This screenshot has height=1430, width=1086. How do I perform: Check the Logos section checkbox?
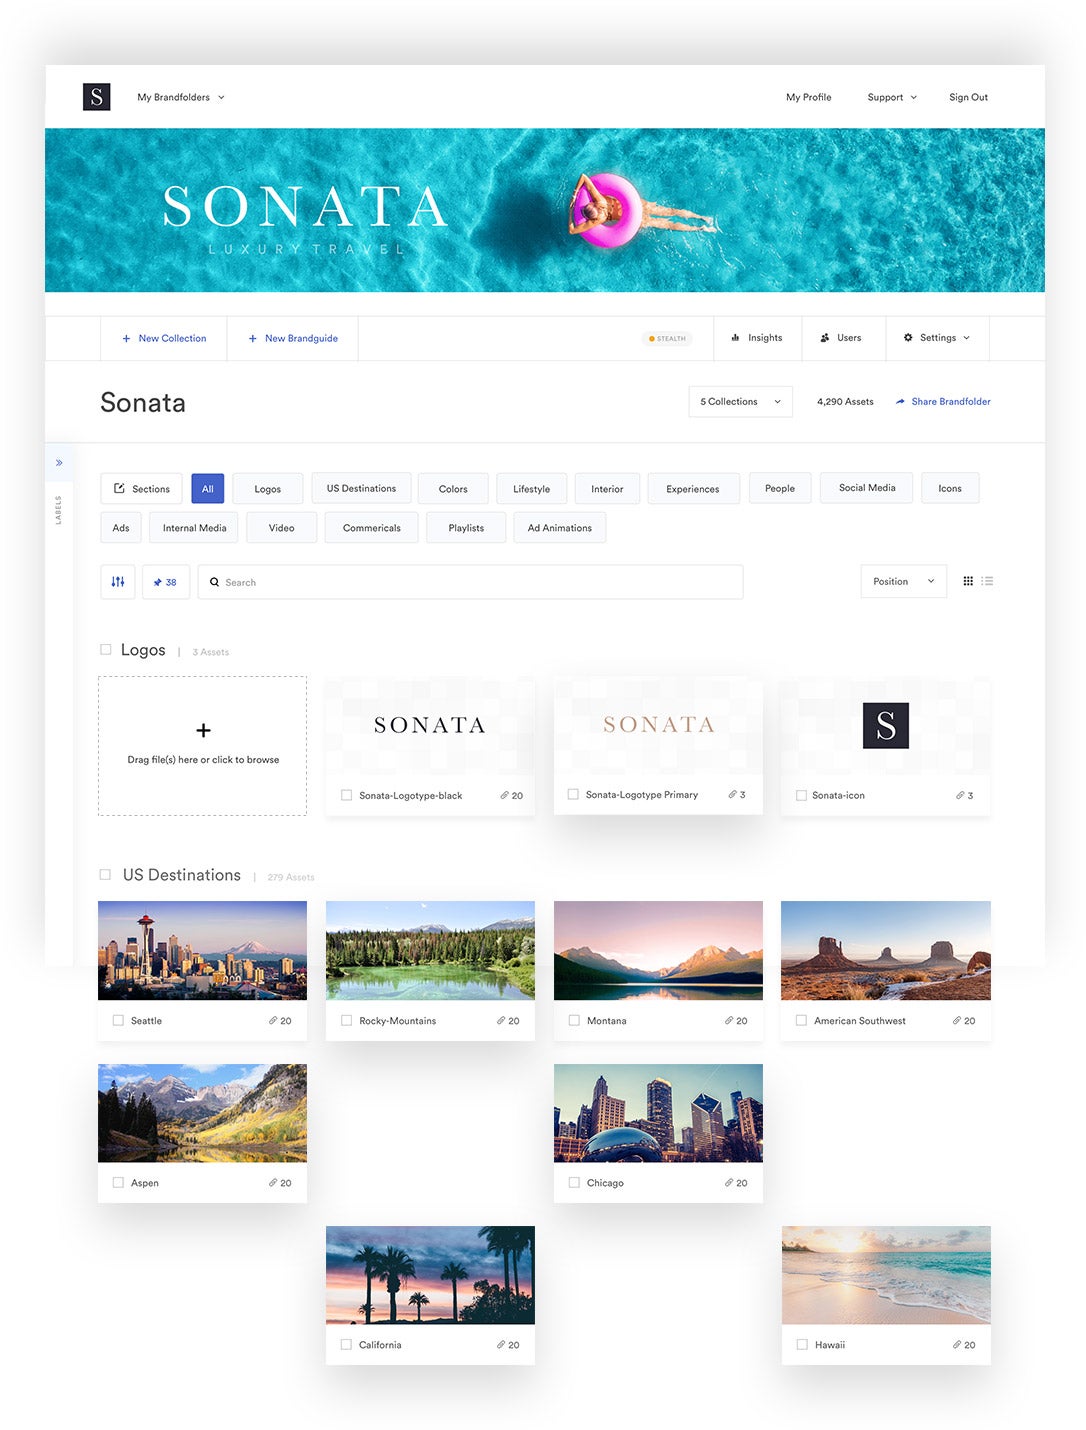point(106,650)
